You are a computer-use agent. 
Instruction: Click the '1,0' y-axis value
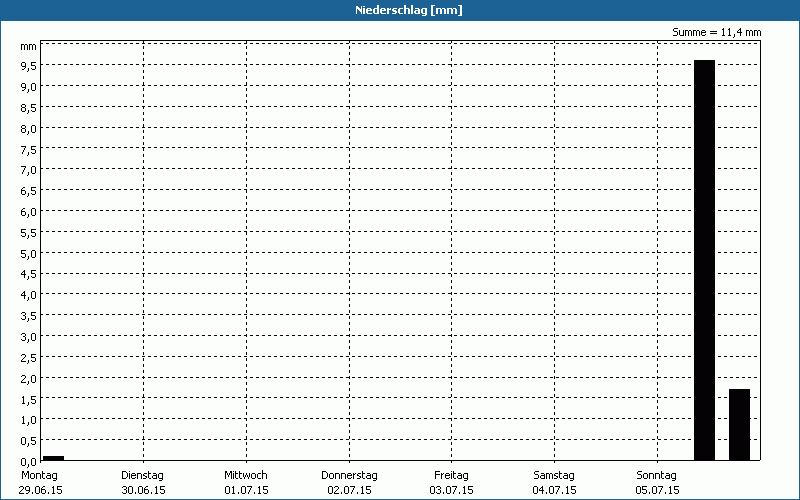(29, 420)
